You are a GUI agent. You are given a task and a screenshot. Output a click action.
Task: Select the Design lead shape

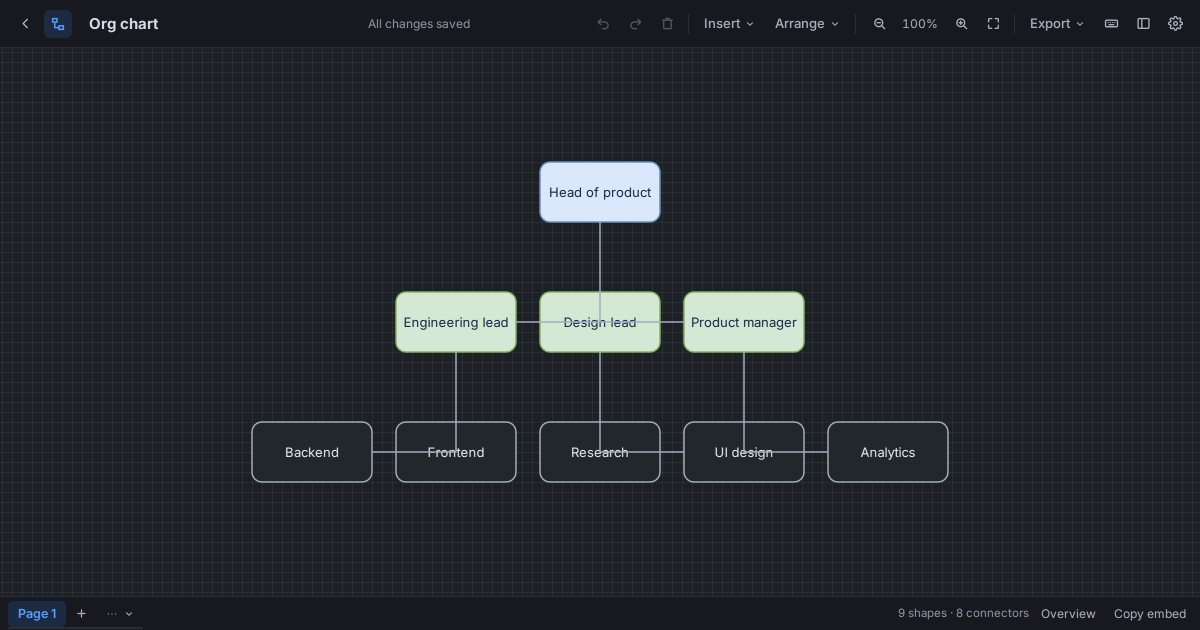(600, 322)
